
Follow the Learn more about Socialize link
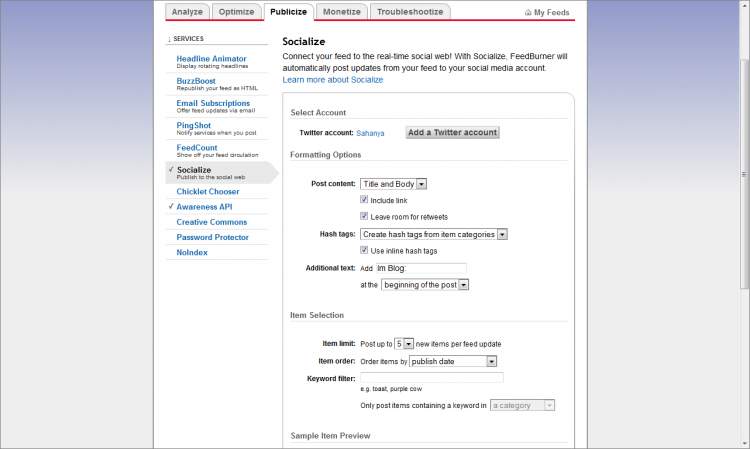click(x=333, y=79)
